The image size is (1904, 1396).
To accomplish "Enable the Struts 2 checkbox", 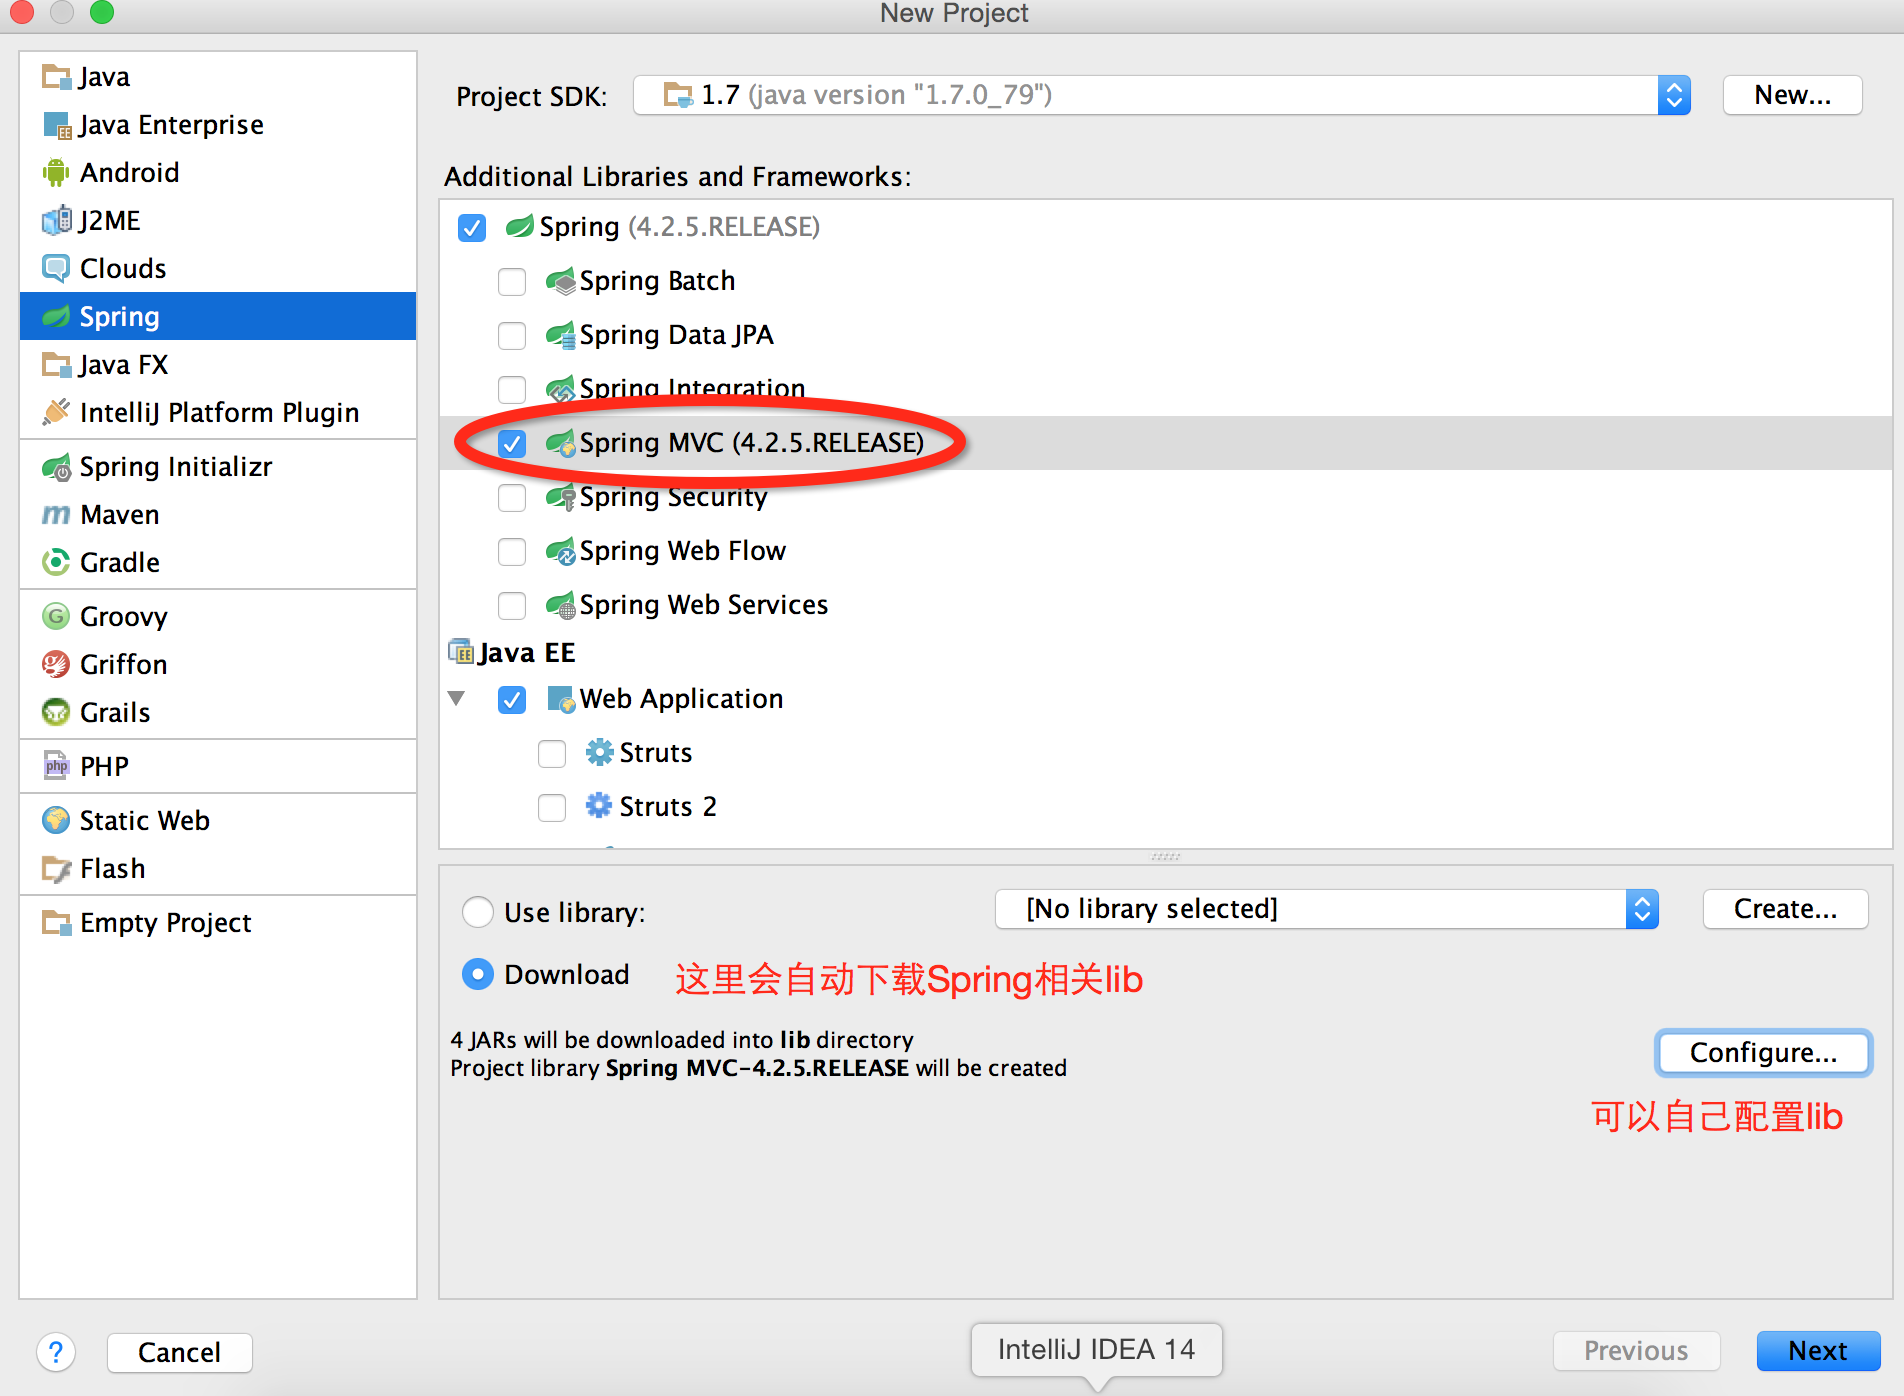I will [x=552, y=808].
